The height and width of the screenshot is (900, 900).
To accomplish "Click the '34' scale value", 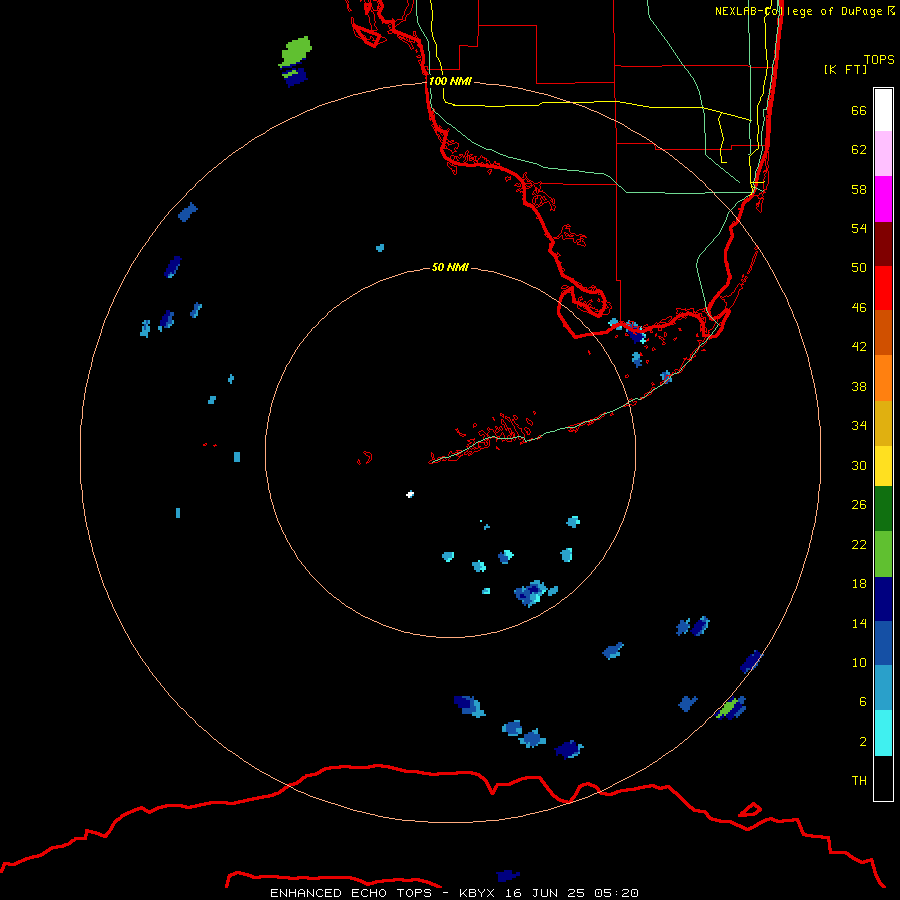I will click(859, 426).
